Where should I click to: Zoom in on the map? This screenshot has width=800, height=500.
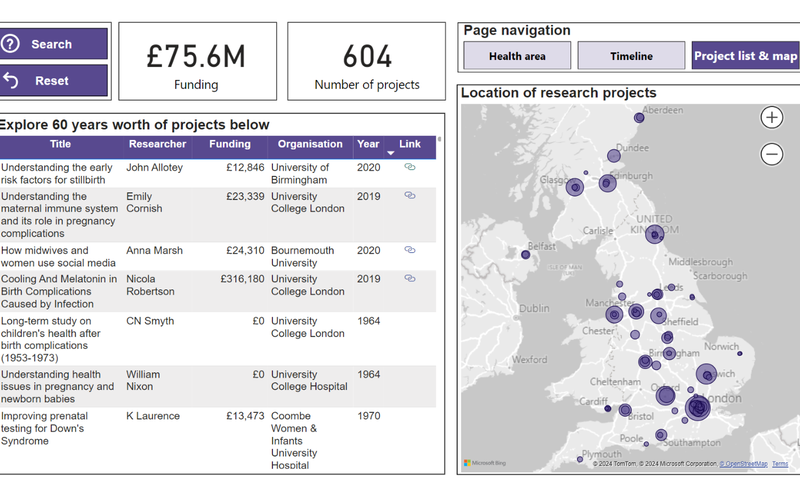(x=772, y=118)
